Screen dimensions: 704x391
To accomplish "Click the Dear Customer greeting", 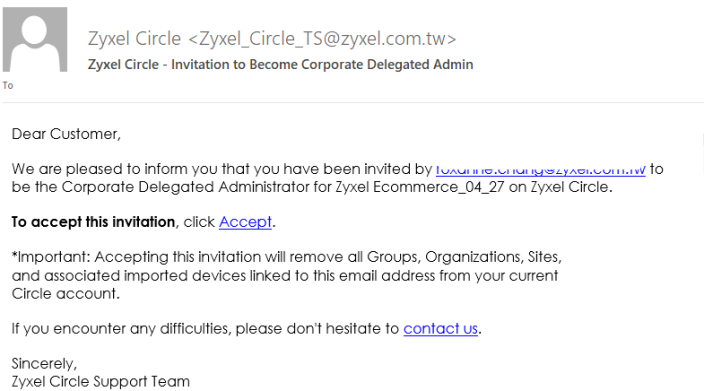I will click(66, 134).
